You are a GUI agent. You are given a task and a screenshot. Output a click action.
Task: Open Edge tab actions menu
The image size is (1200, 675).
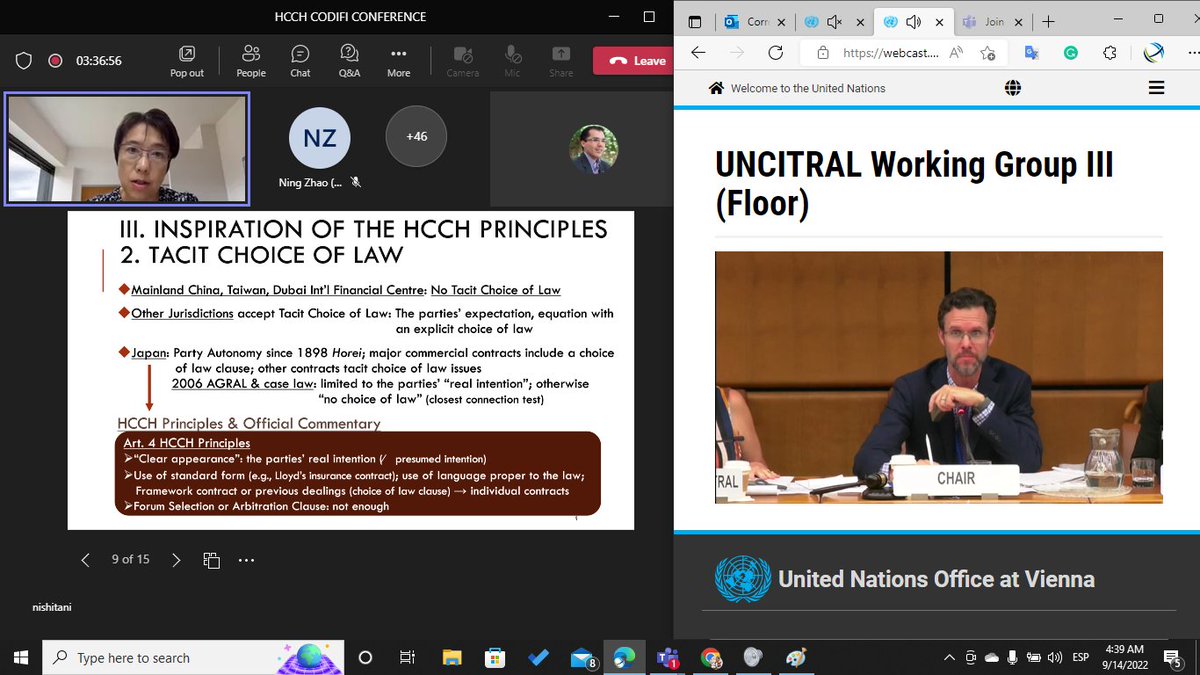[695, 21]
